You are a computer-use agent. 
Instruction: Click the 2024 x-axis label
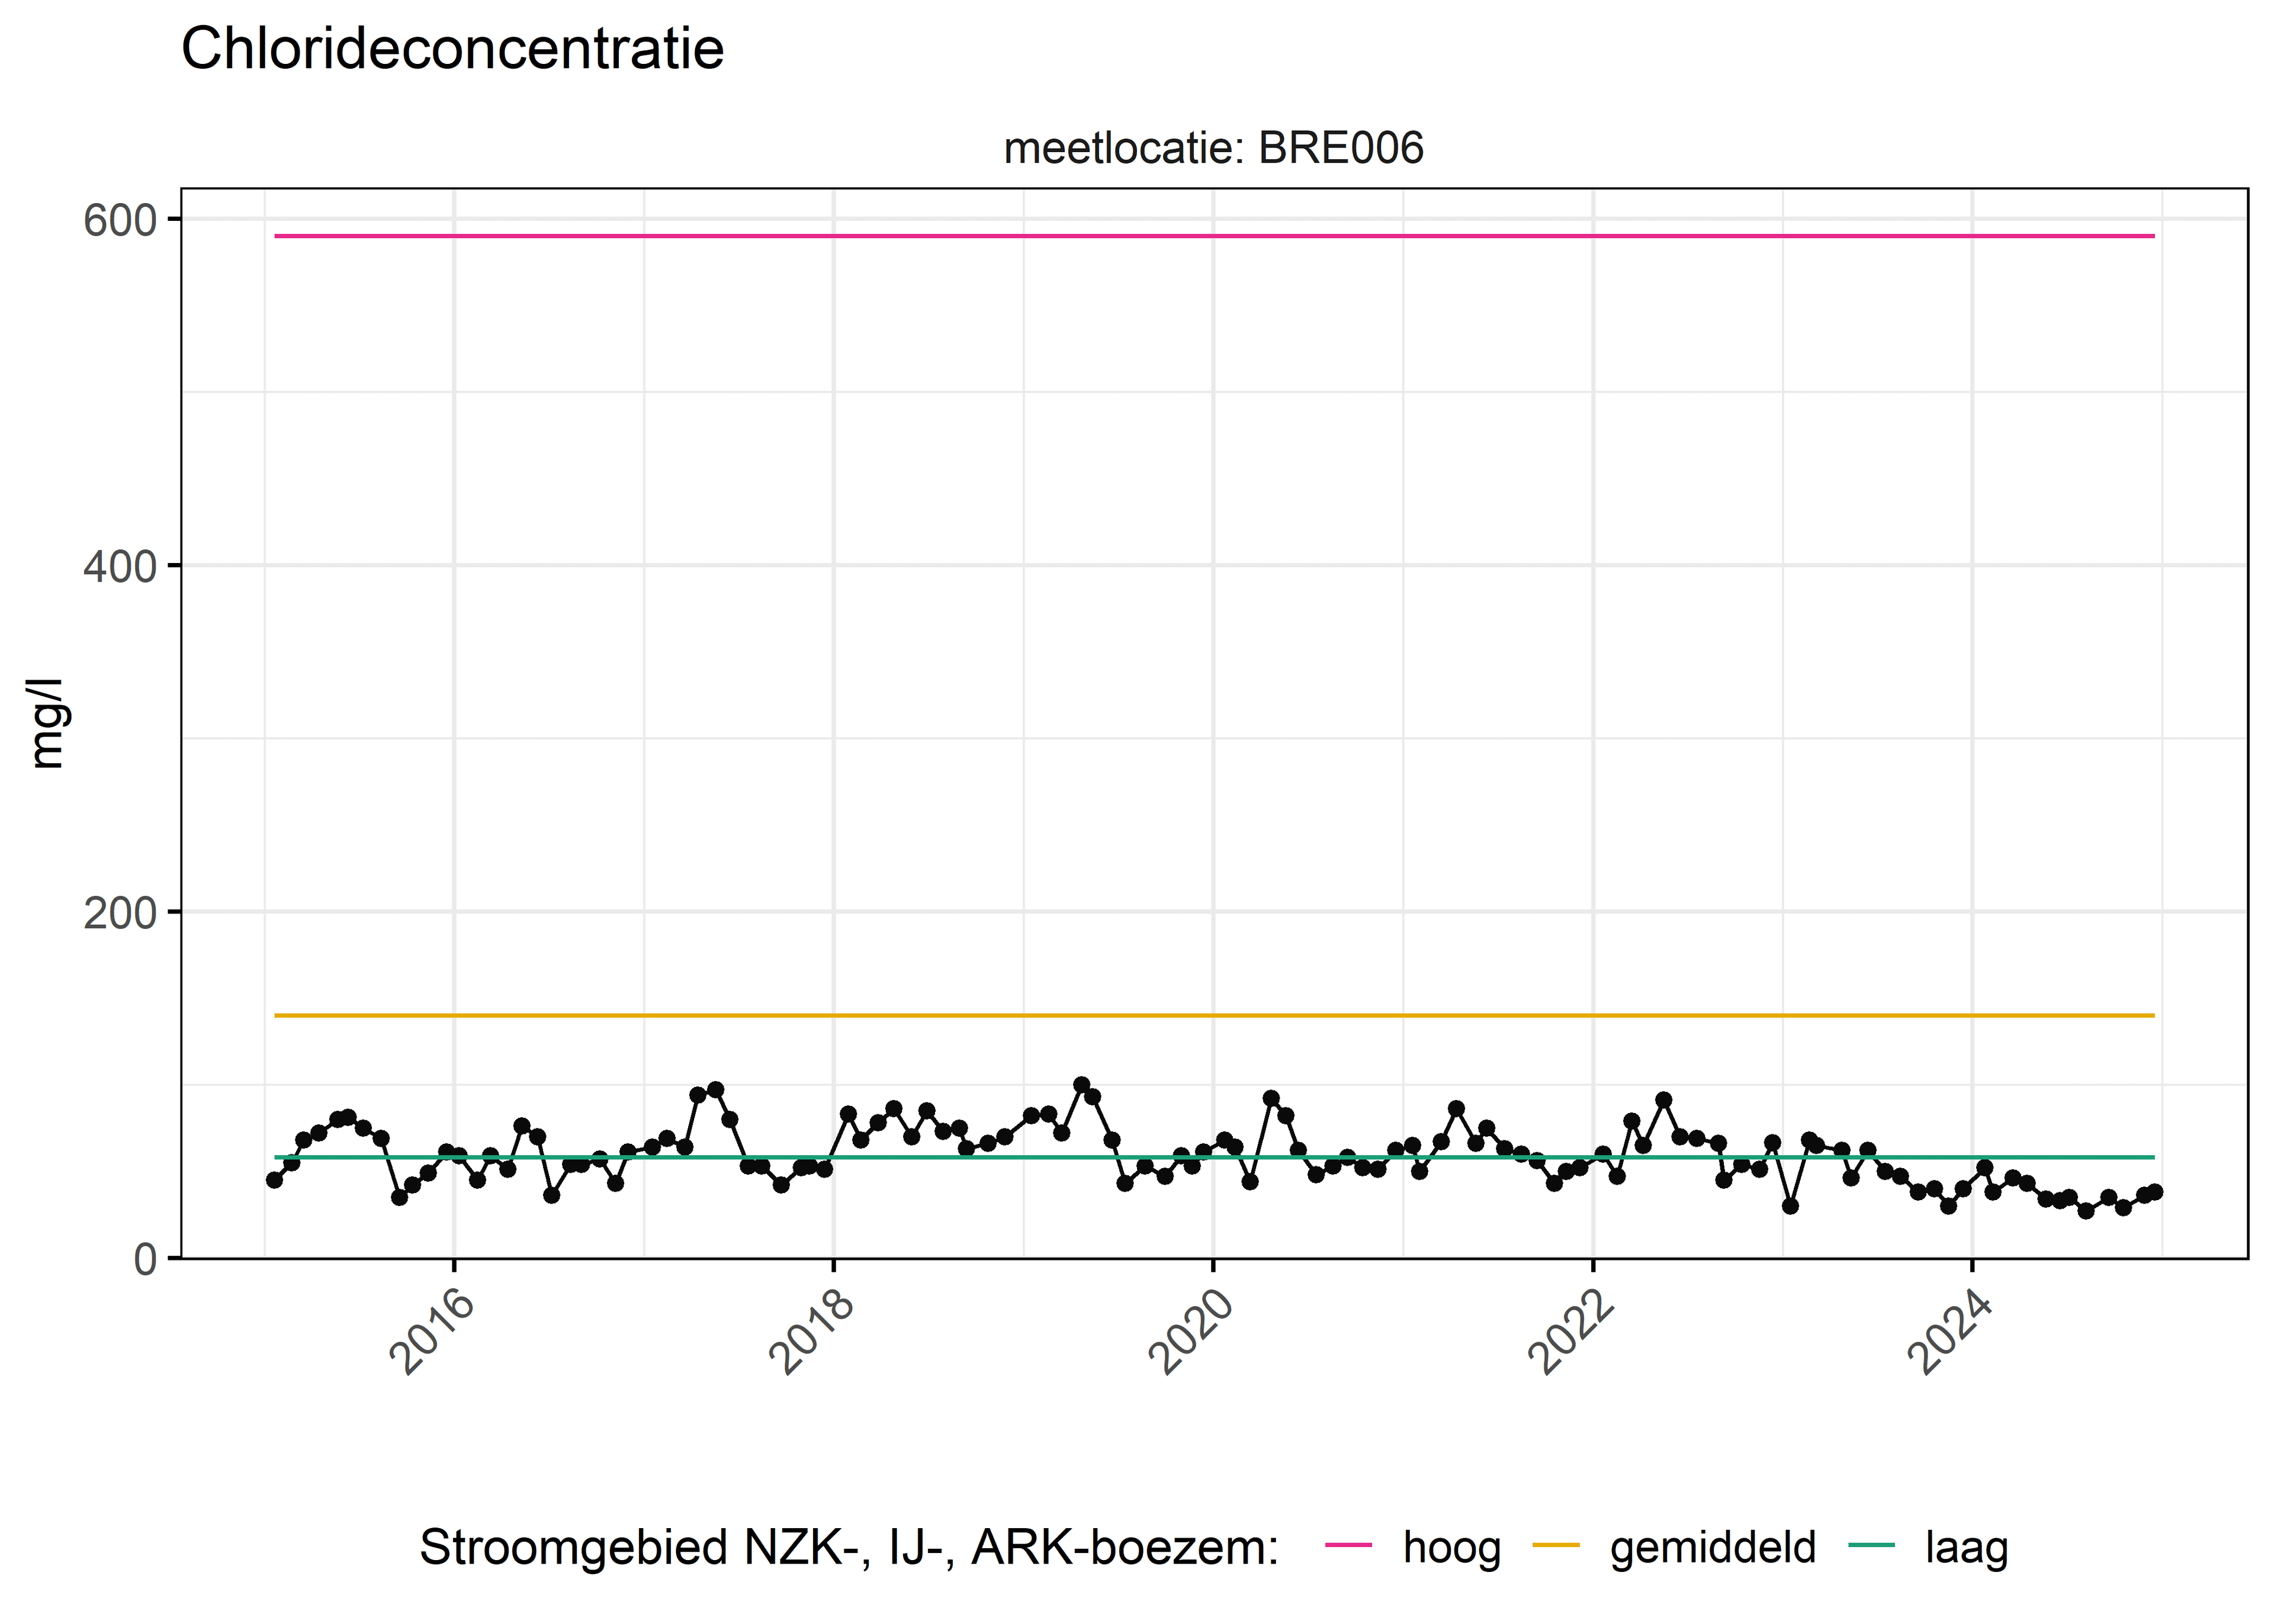pyautogui.click(x=1950, y=1332)
